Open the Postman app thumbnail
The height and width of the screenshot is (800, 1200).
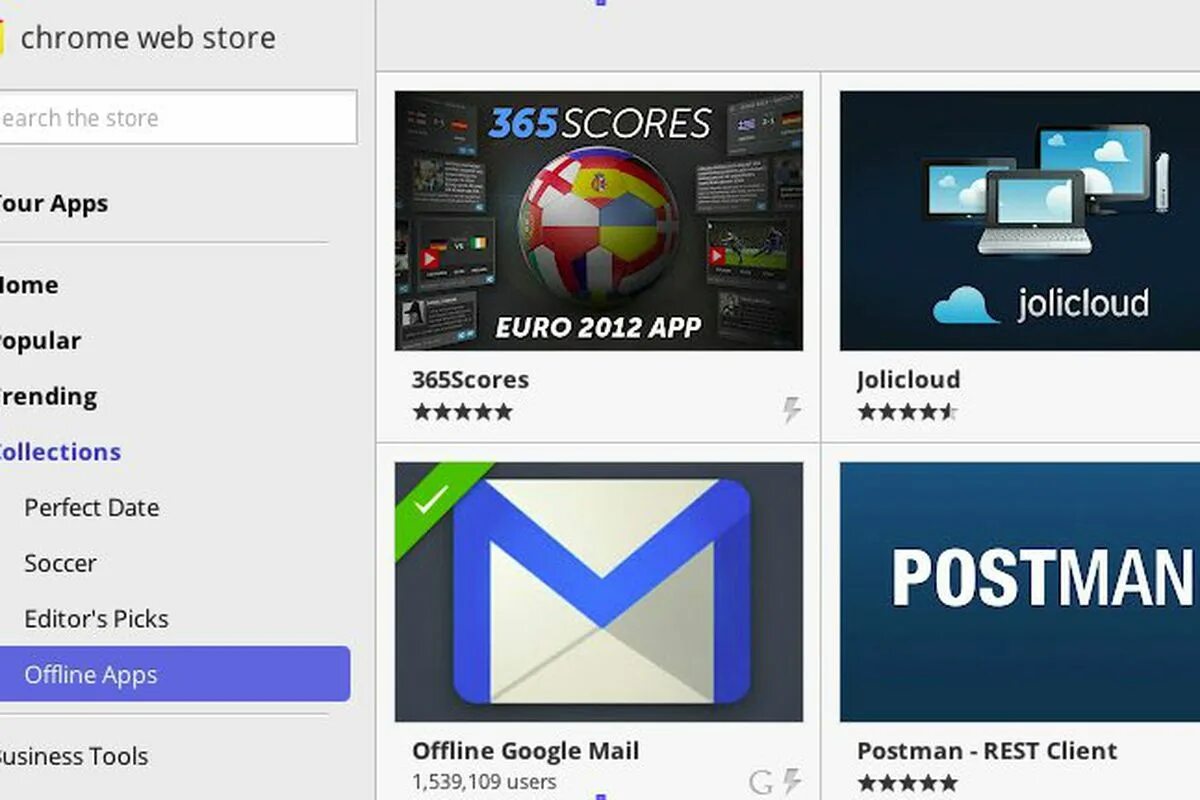[1020, 592]
